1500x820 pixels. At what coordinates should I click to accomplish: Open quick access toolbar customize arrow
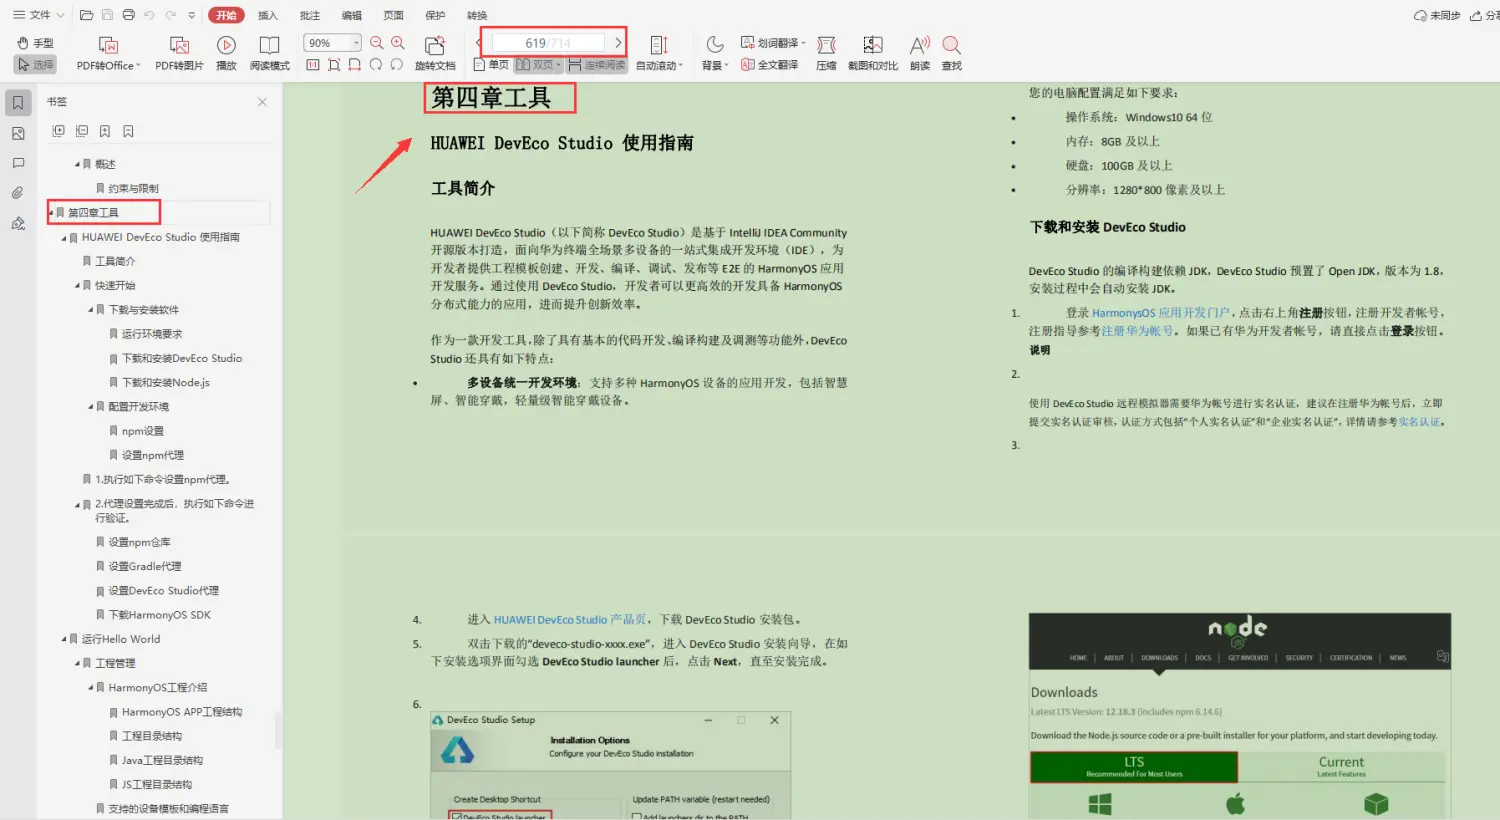[x=191, y=15]
